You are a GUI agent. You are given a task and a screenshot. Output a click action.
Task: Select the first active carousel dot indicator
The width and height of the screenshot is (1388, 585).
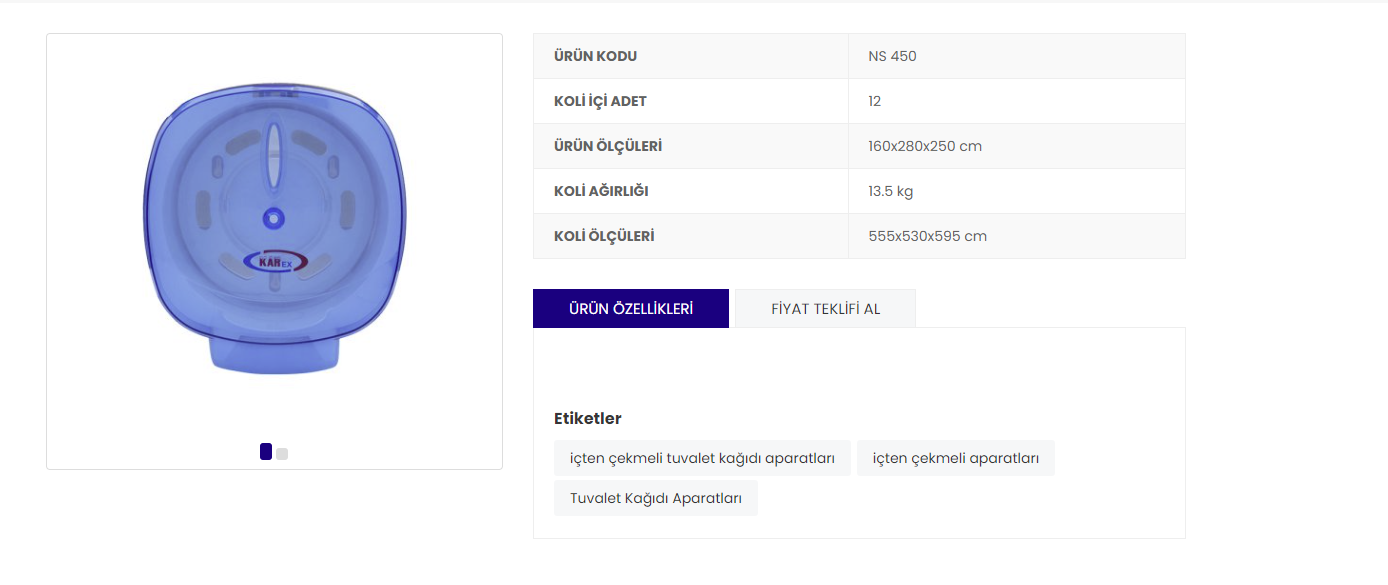[266, 452]
